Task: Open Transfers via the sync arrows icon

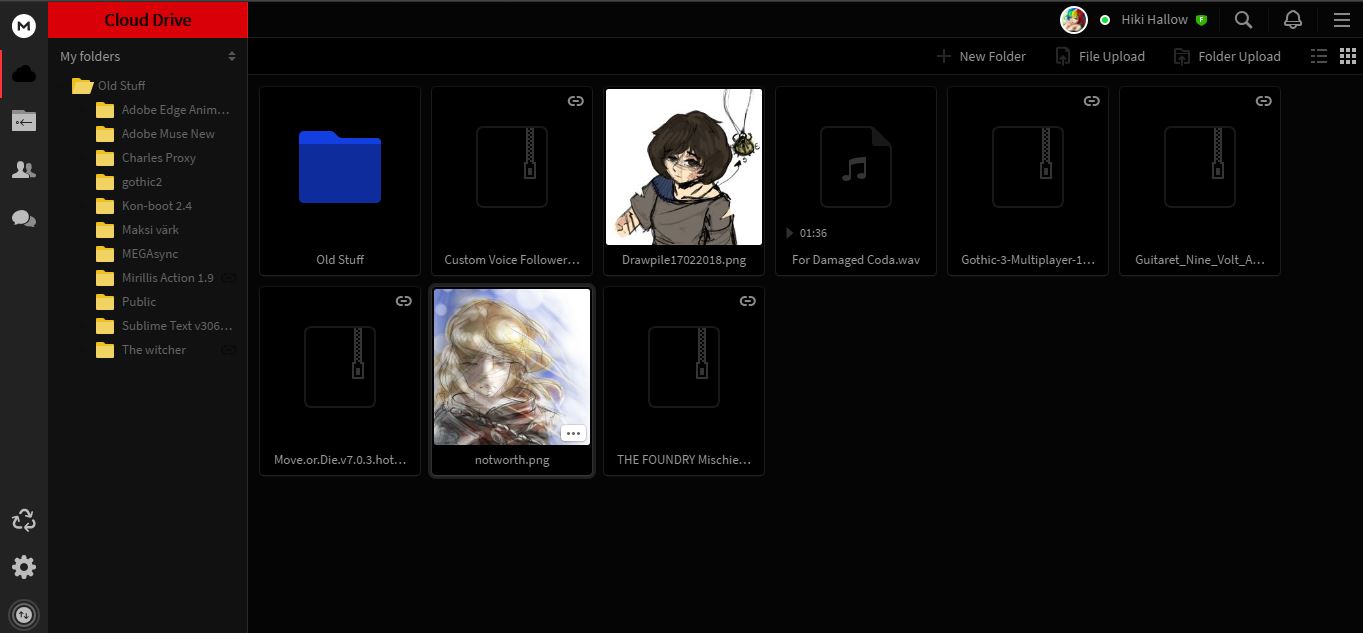Action: pos(23,519)
